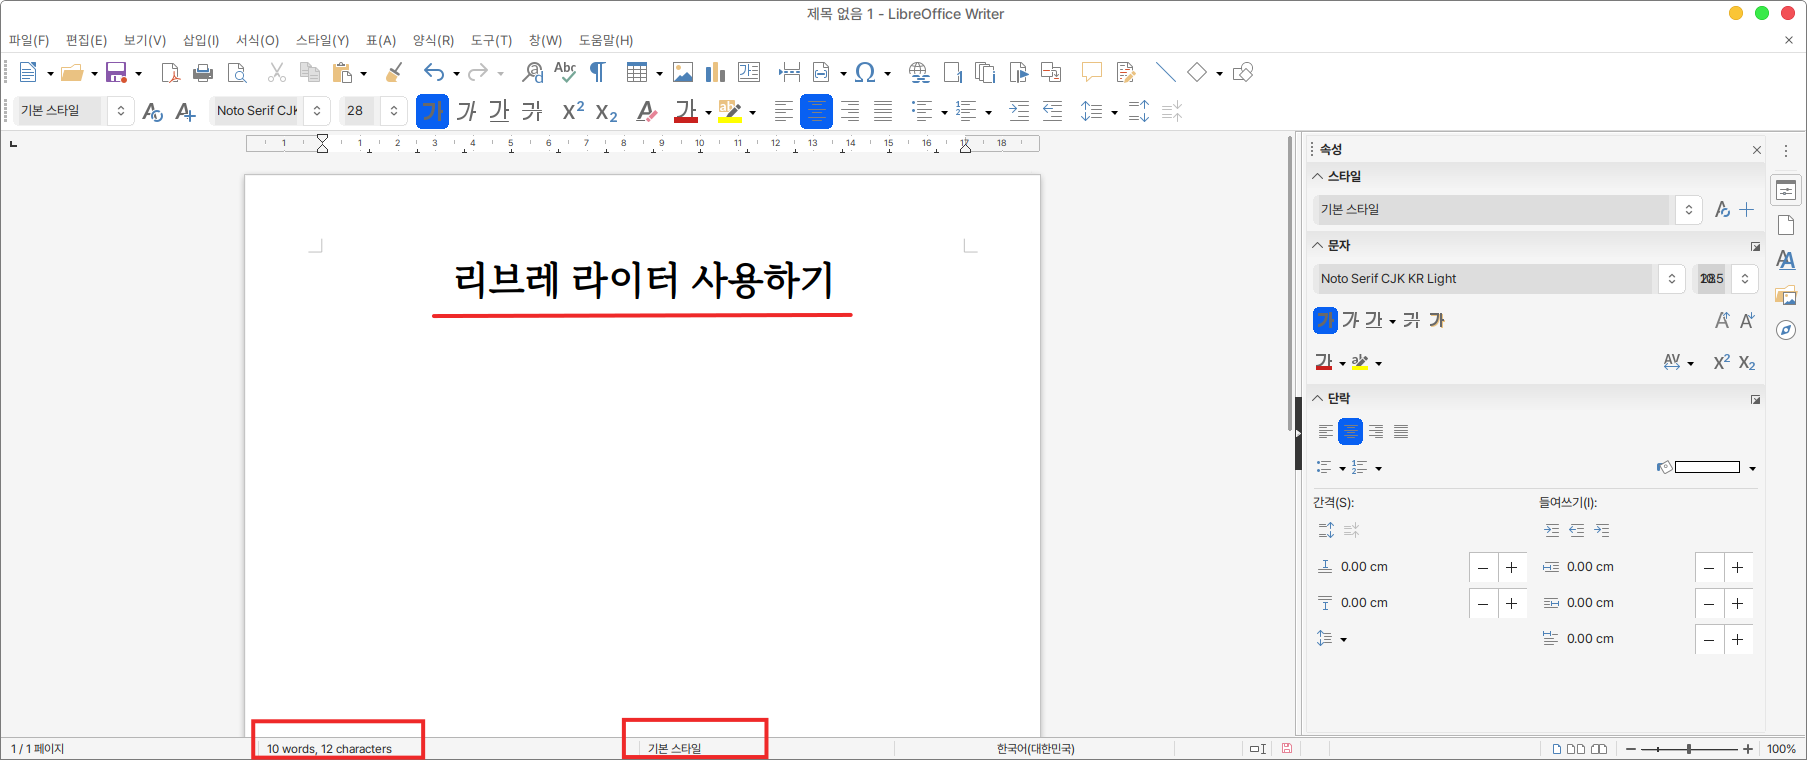Click the Save document icon
The width and height of the screenshot is (1807, 760).
pyautogui.click(x=116, y=72)
